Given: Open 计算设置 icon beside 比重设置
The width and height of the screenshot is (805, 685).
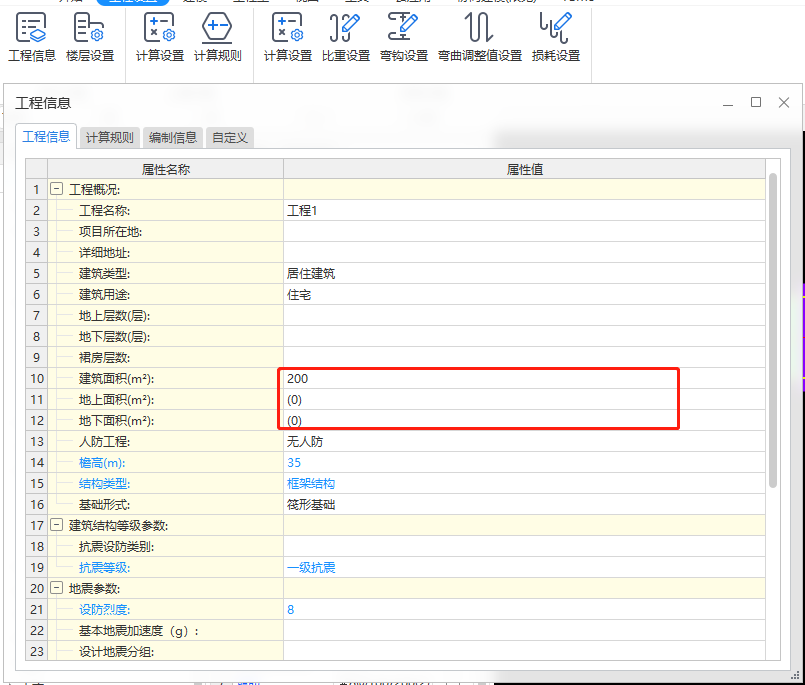Looking at the screenshot, I should pyautogui.click(x=287, y=38).
